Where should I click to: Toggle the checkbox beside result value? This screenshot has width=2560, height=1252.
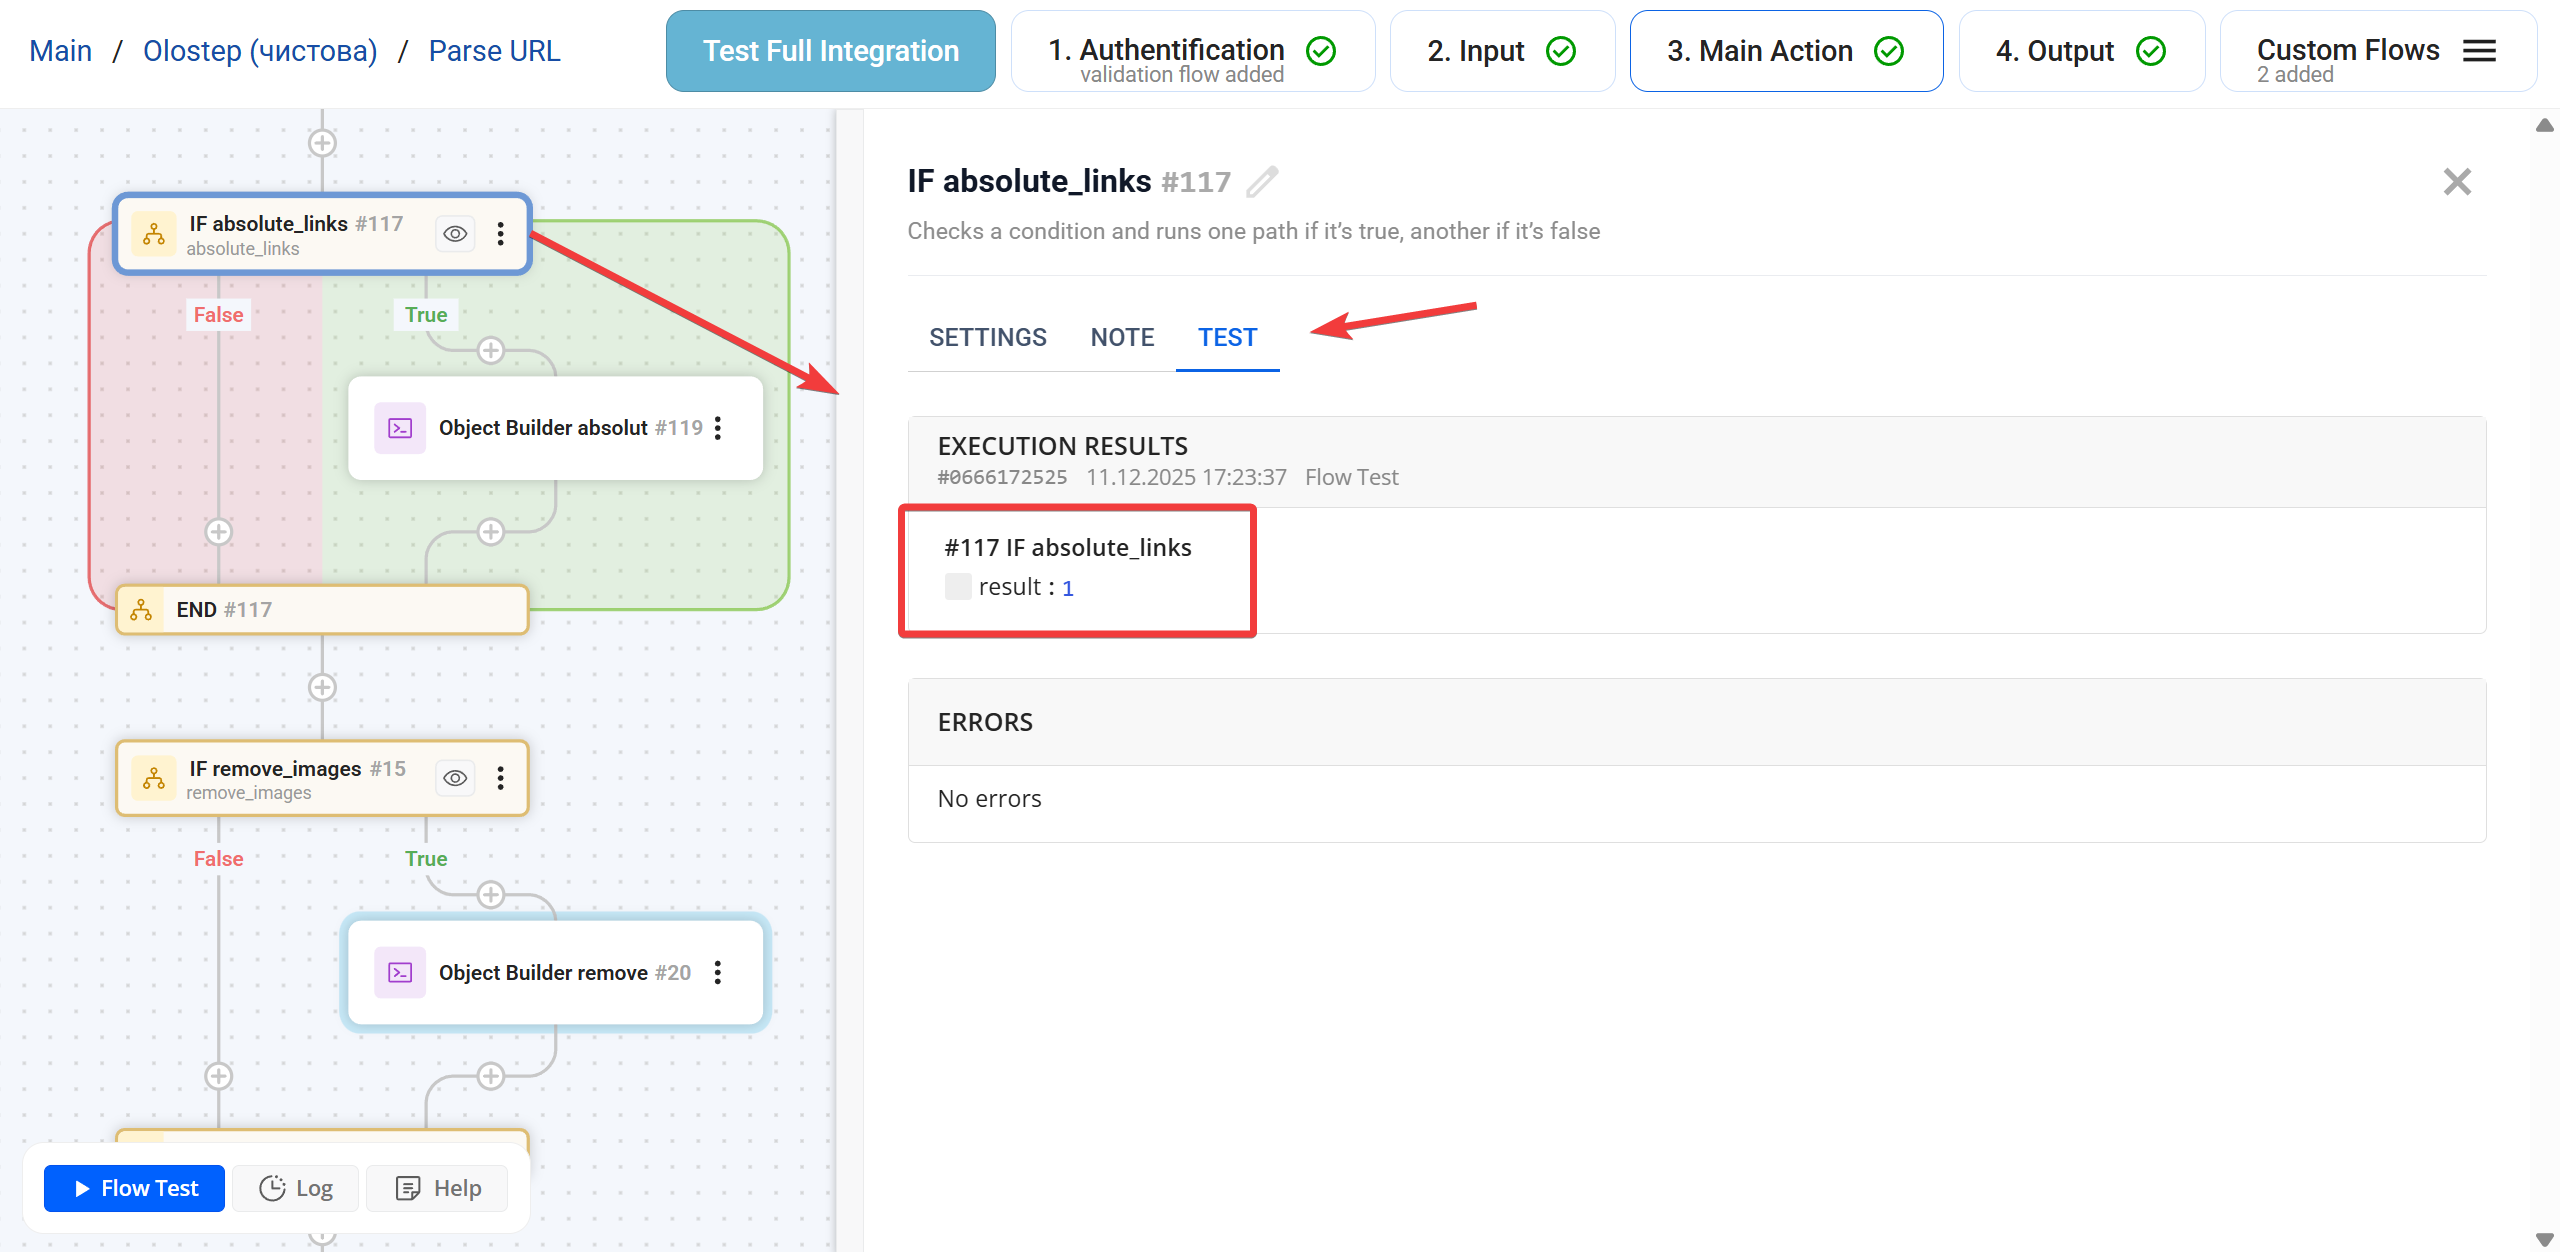[957, 587]
